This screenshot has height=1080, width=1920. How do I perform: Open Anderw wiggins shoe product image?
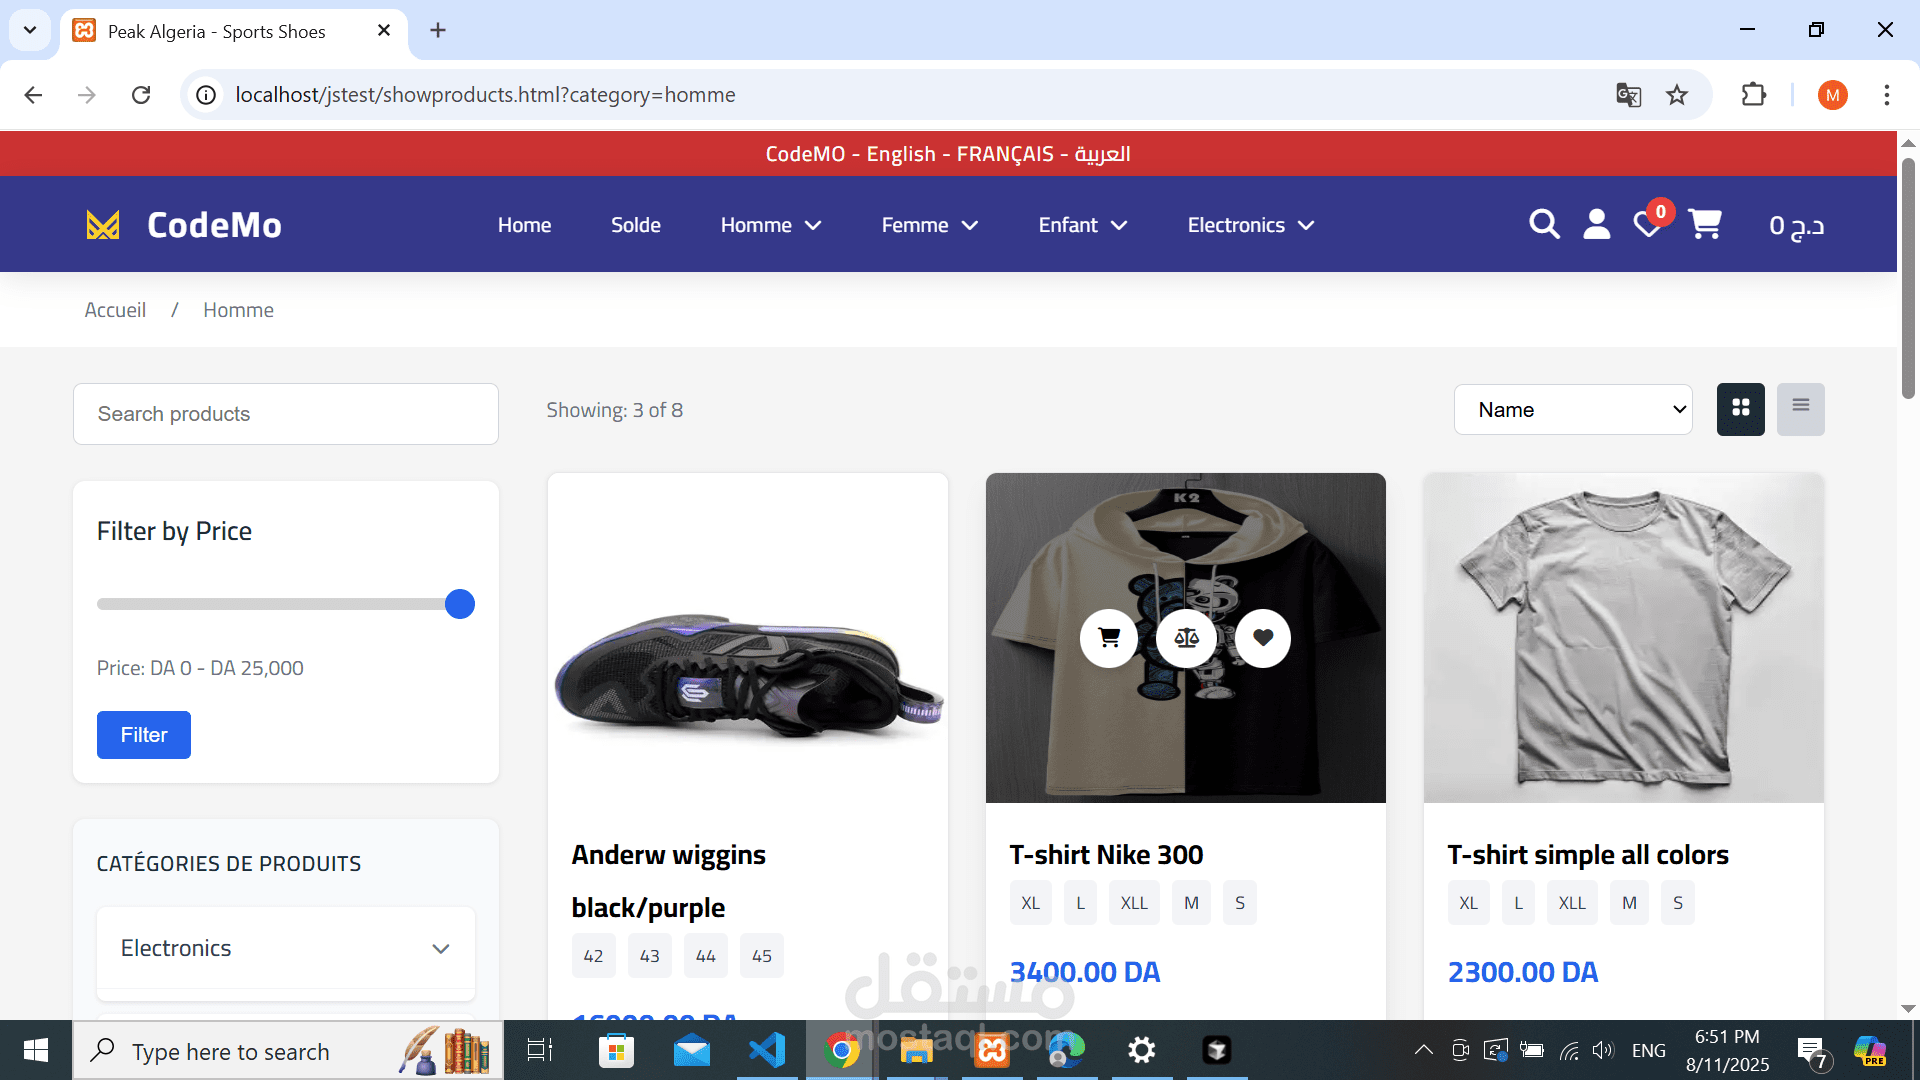(748, 638)
